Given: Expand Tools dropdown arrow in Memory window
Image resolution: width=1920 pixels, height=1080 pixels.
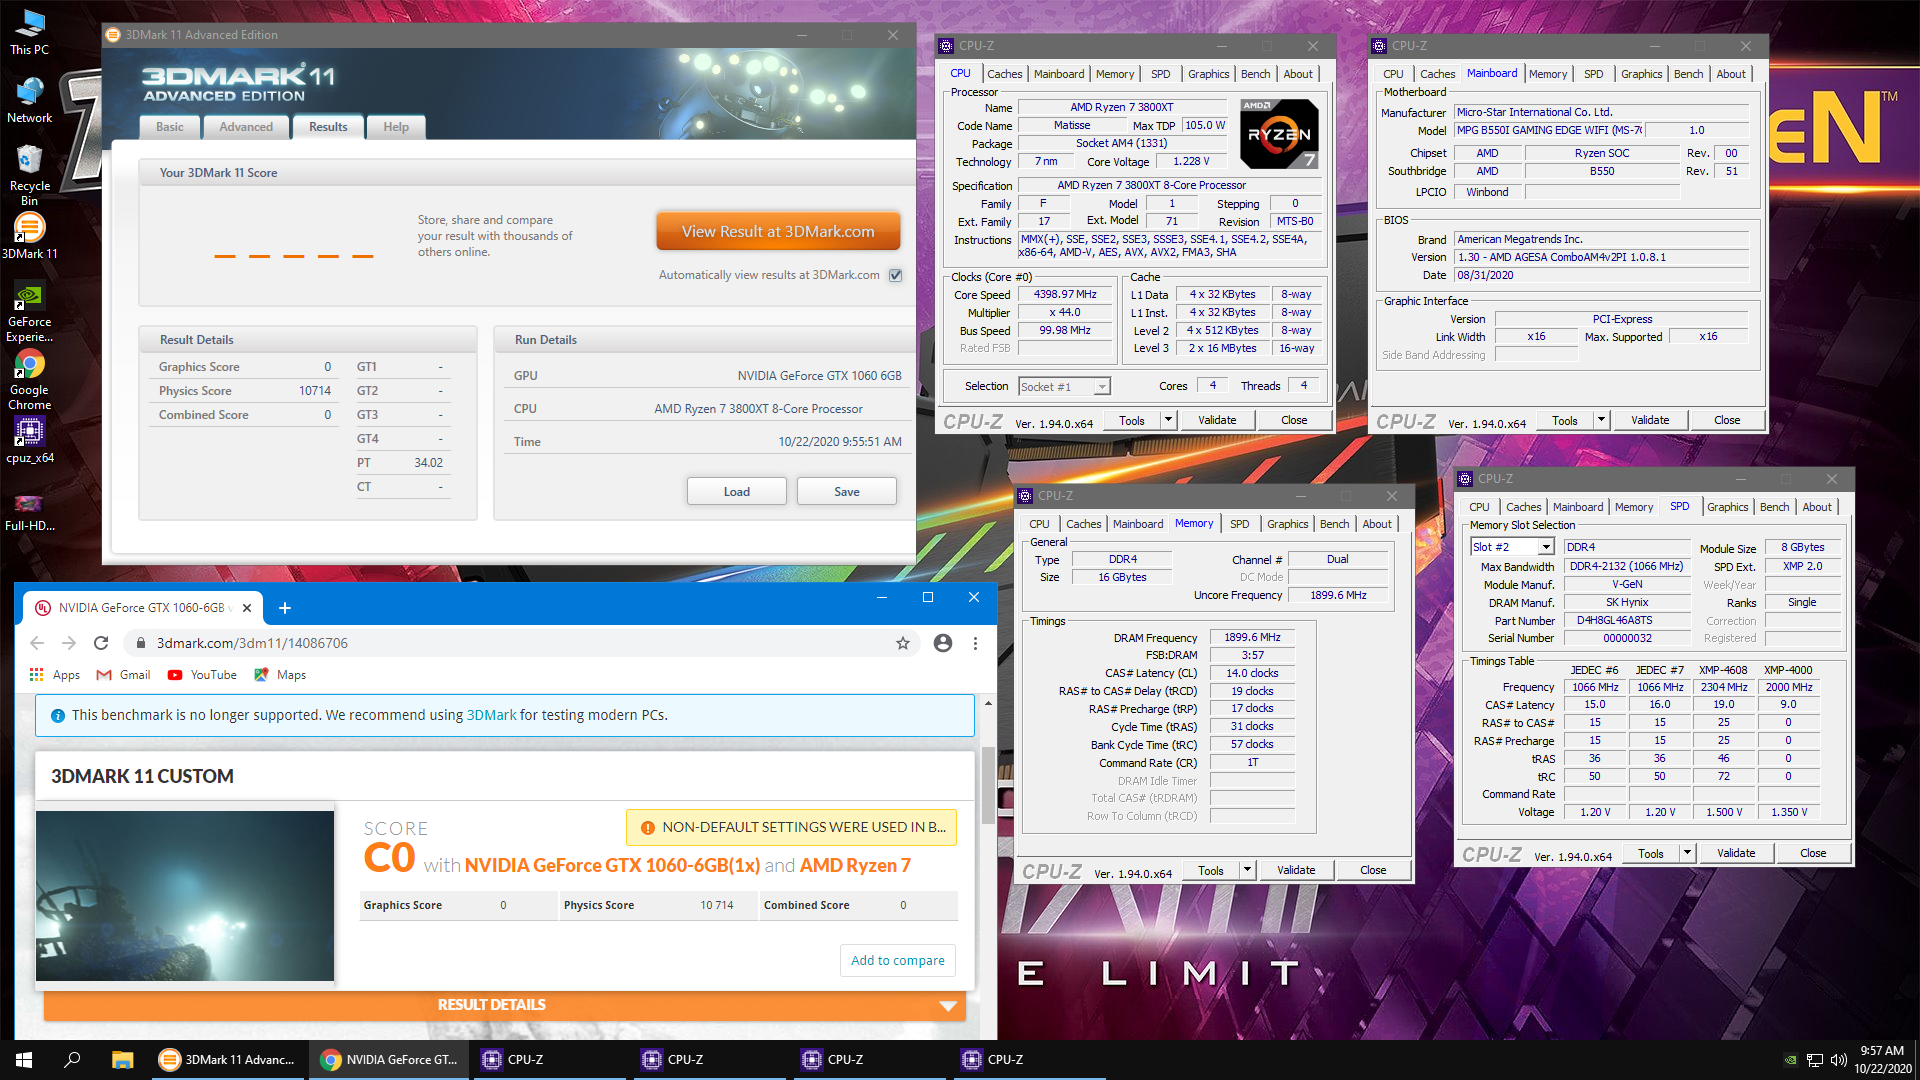Looking at the screenshot, I should click(1247, 870).
